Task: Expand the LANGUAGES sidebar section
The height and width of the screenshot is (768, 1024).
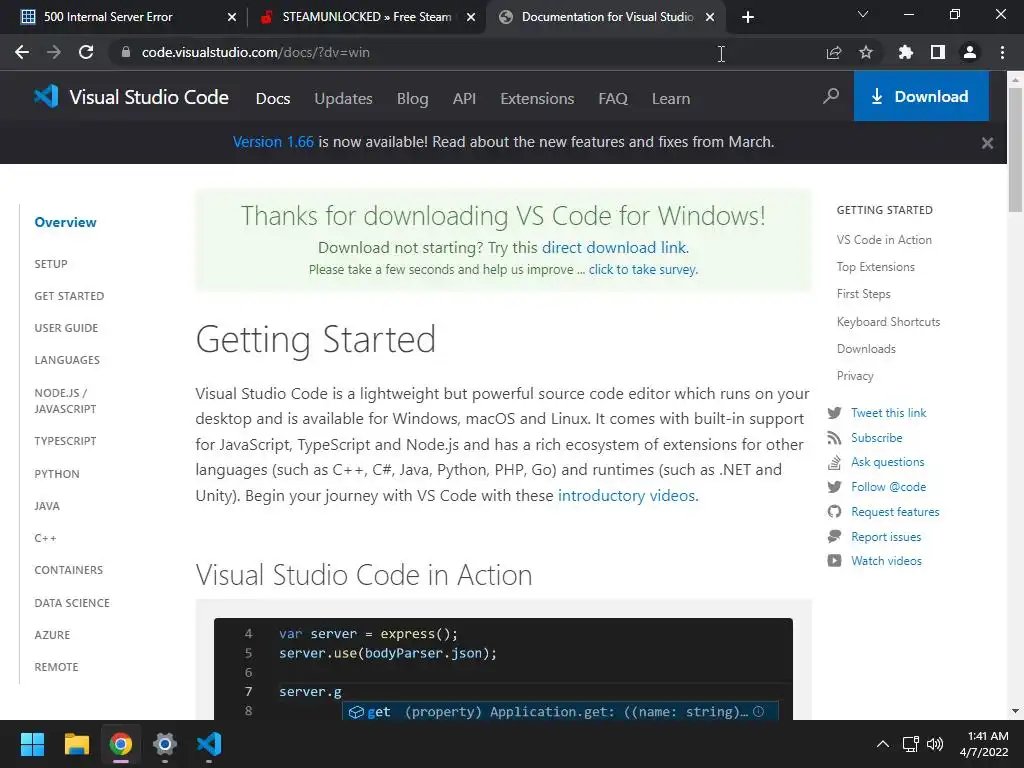Action: click(67, 360)
